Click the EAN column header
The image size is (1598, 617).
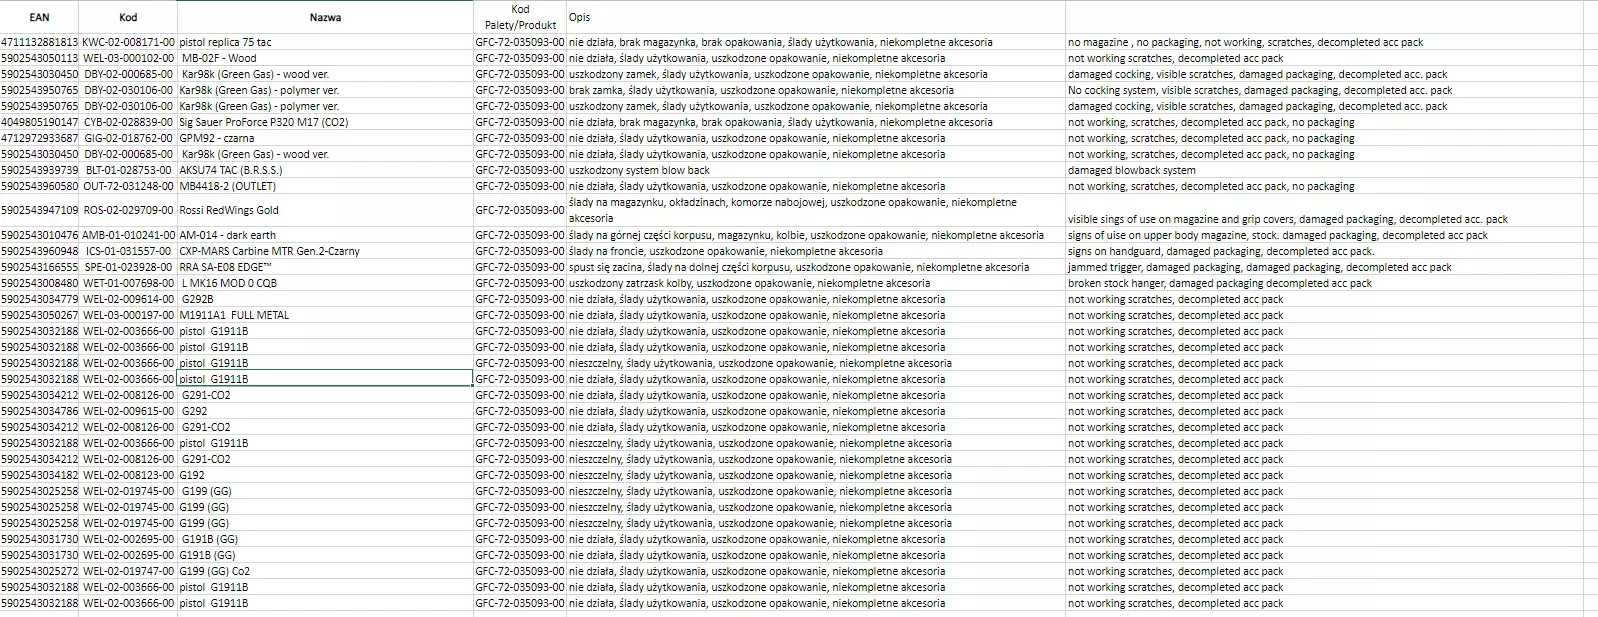pos(39,17)
